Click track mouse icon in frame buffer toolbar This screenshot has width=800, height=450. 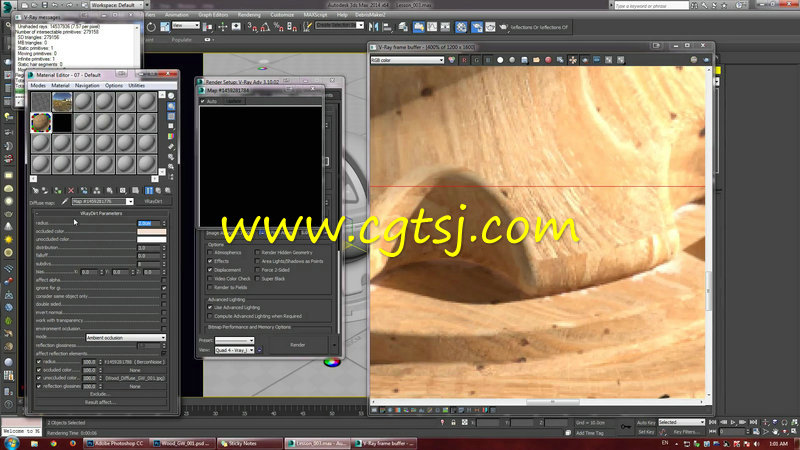point(573,60)
